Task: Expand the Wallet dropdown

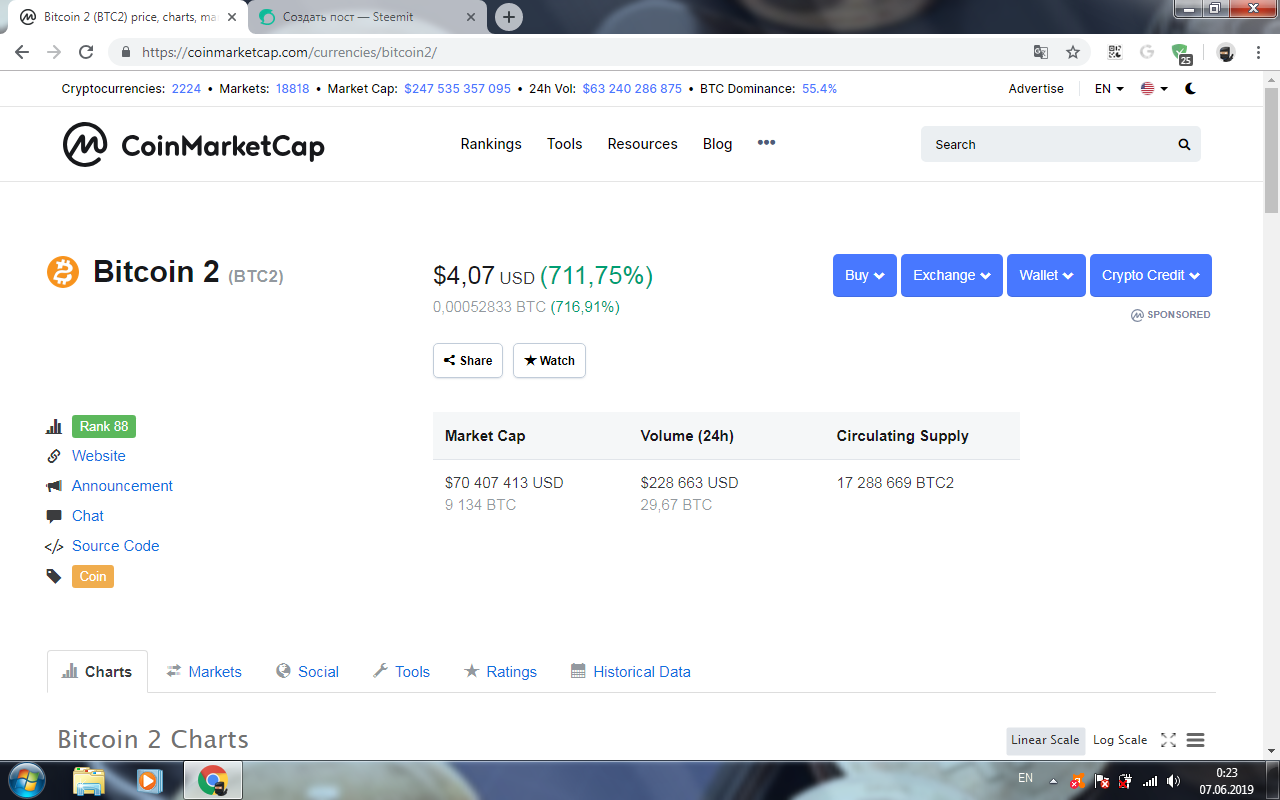Action: pyautogui.click(x=1046, y=275)
